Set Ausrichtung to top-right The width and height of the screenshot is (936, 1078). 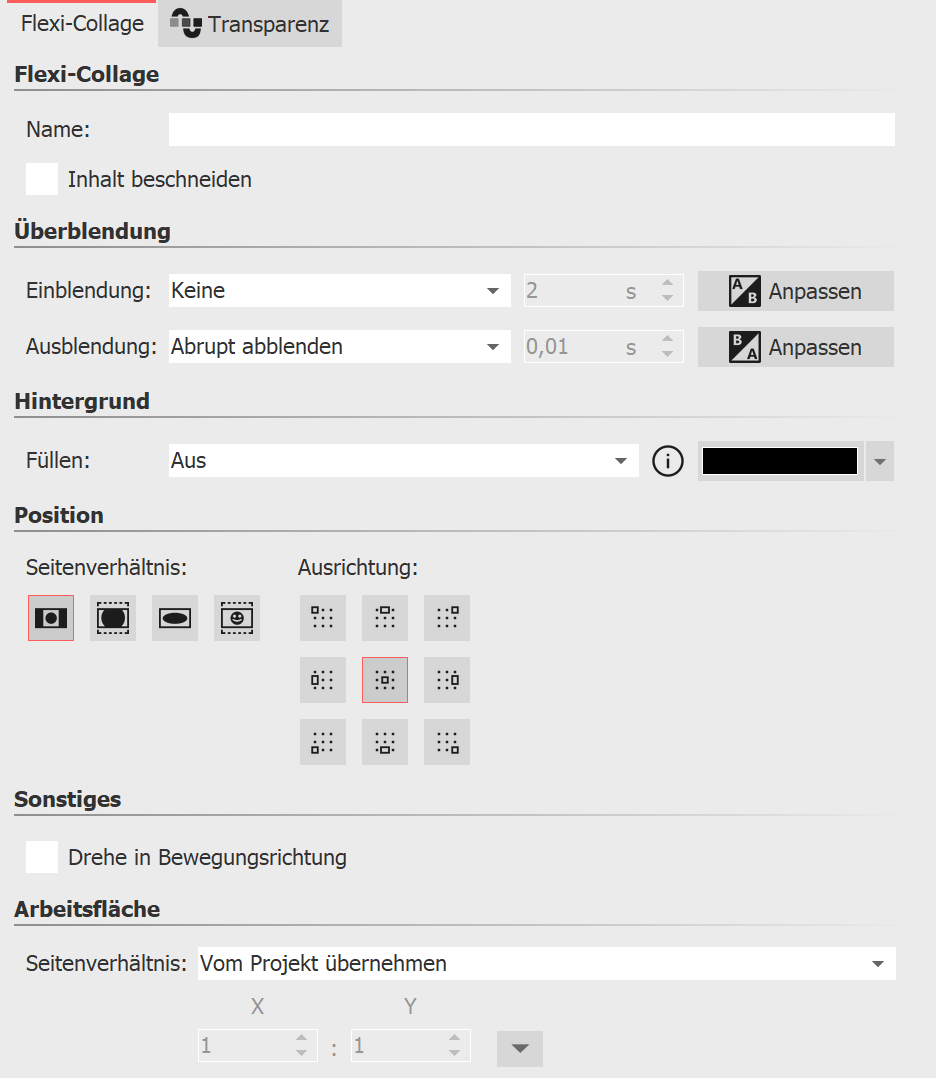pyautogui.click(x=447, y=618)
